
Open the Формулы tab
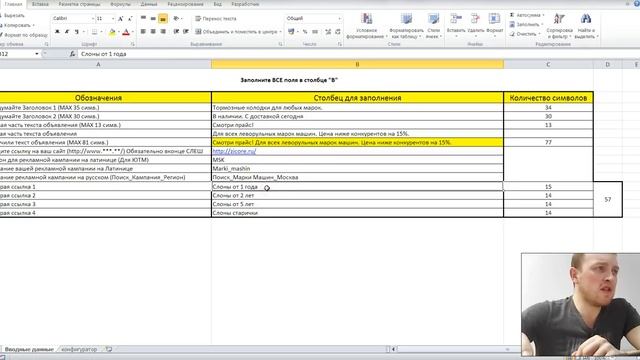coord(120,4)
